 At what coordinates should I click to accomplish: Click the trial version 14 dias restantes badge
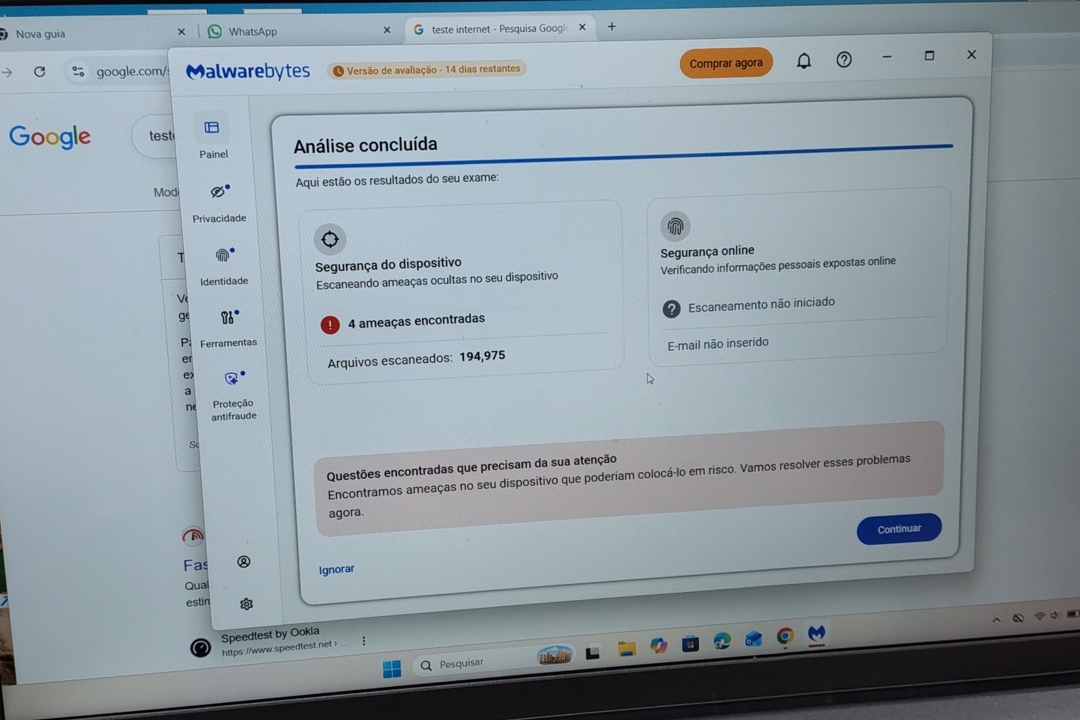(x=426, y=70)
